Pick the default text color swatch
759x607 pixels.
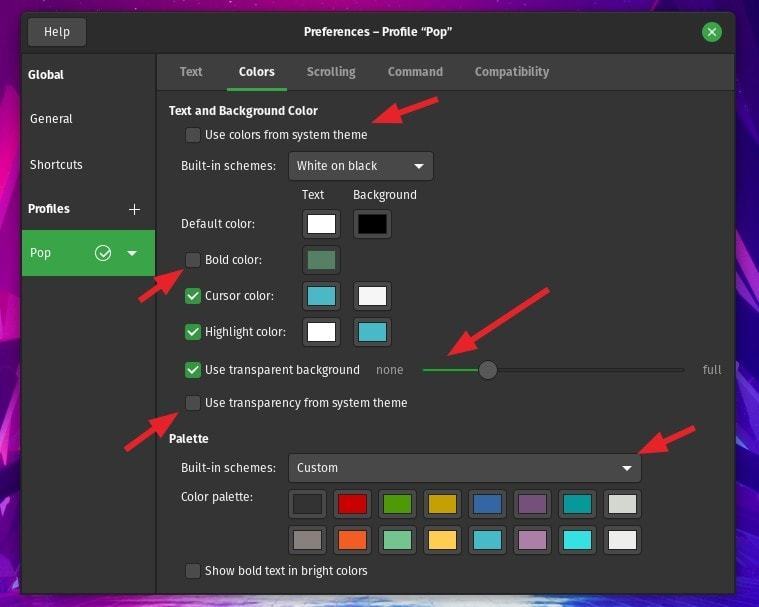click(321, 224)
